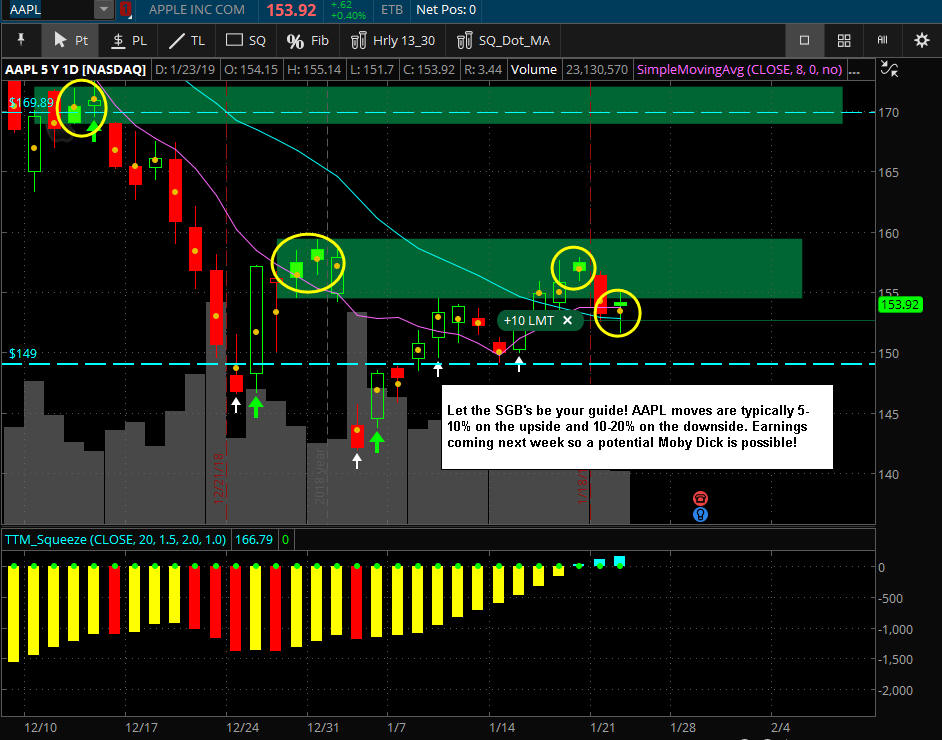Screen dimensions: 942x740
Task: Select the TL trendline tool
Action: click(x=187, y=40)
